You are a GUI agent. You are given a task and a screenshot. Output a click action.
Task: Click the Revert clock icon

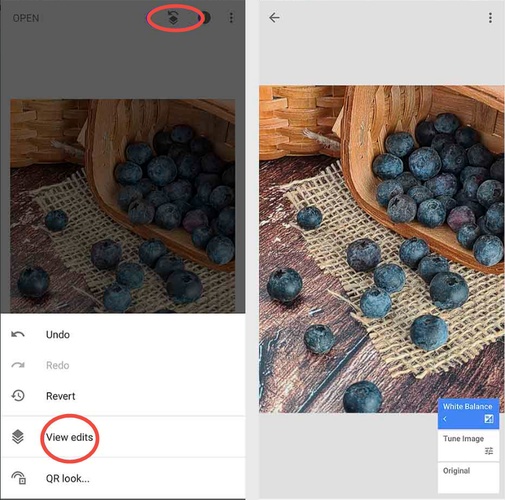click(x=18, y=396)
